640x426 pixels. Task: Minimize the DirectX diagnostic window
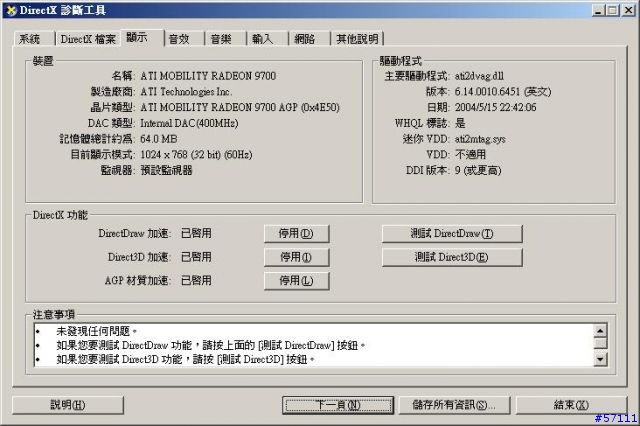(x=598, y=11)
